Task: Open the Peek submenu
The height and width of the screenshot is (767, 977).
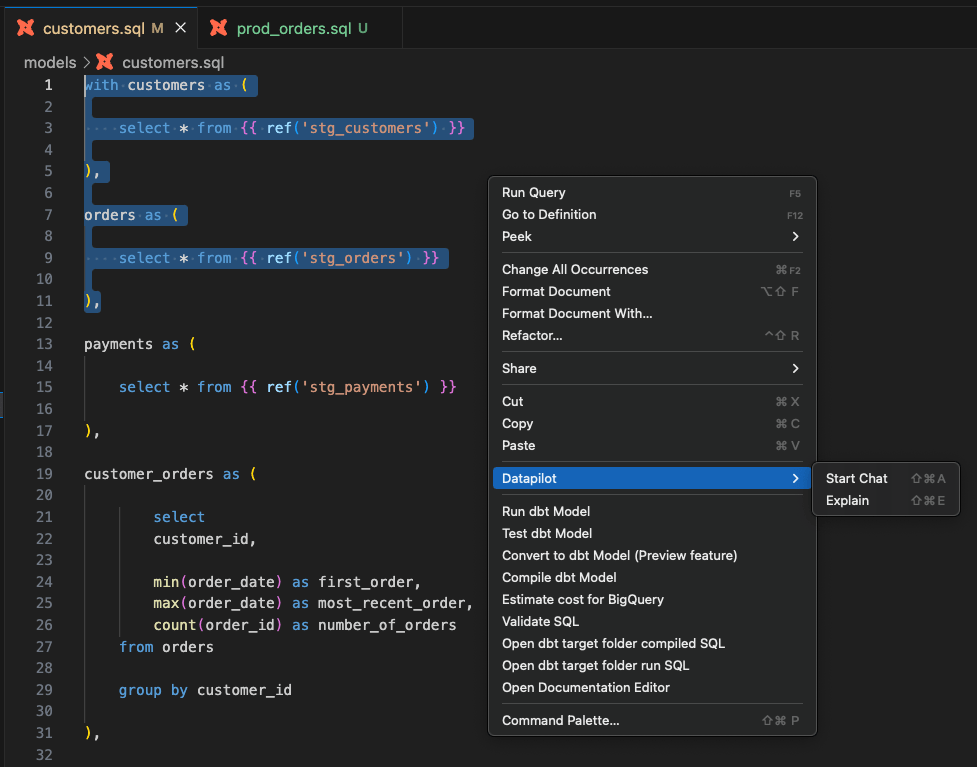Action: [652, 236]
